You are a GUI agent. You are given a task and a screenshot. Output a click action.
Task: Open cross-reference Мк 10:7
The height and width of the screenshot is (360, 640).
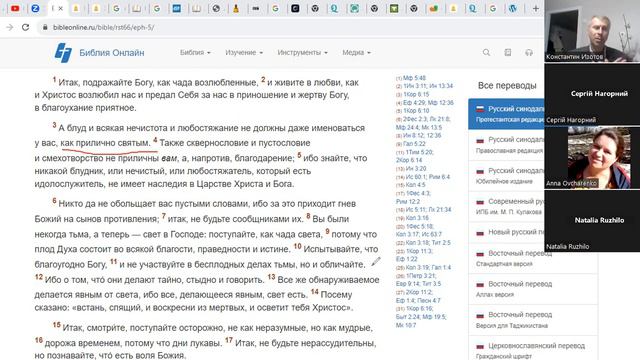406,325
